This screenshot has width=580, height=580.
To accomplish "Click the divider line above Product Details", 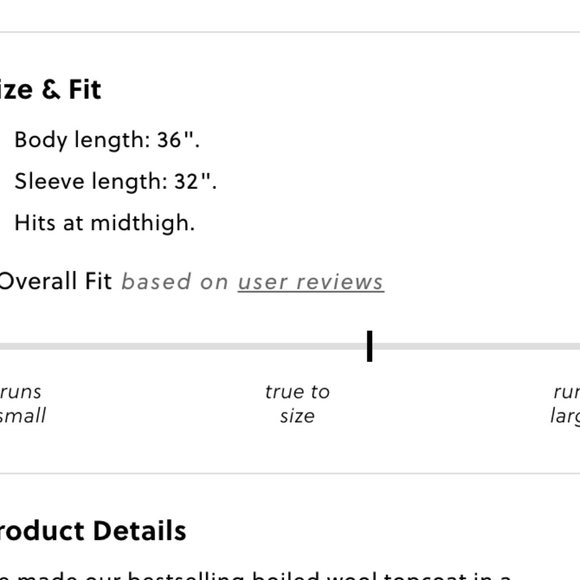I will click(x=290, y=473).
